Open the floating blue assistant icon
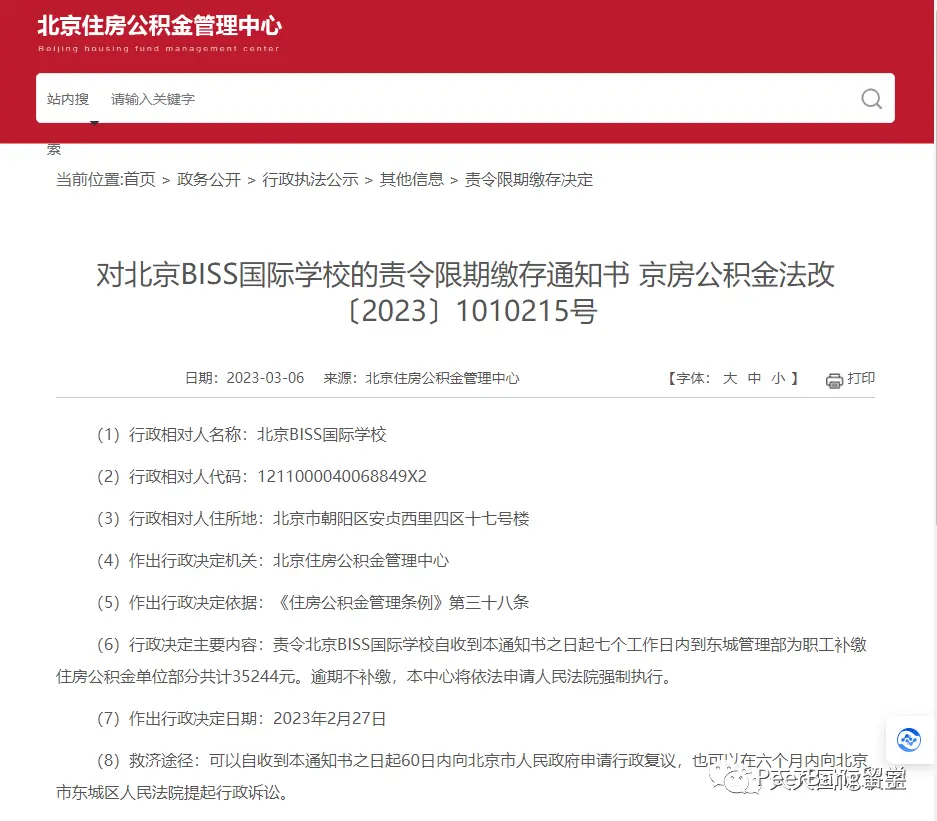937x821 pixels. pos(908,740)
